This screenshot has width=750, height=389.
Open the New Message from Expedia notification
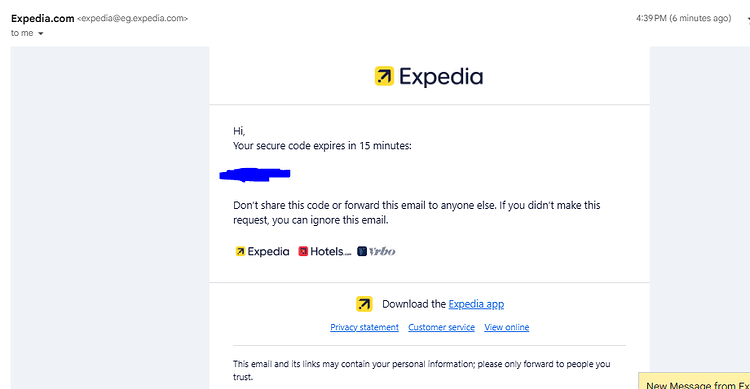(694, 381)
